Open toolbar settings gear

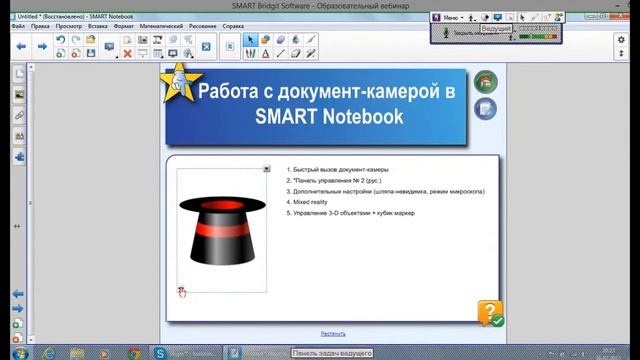tap(621, 40)
